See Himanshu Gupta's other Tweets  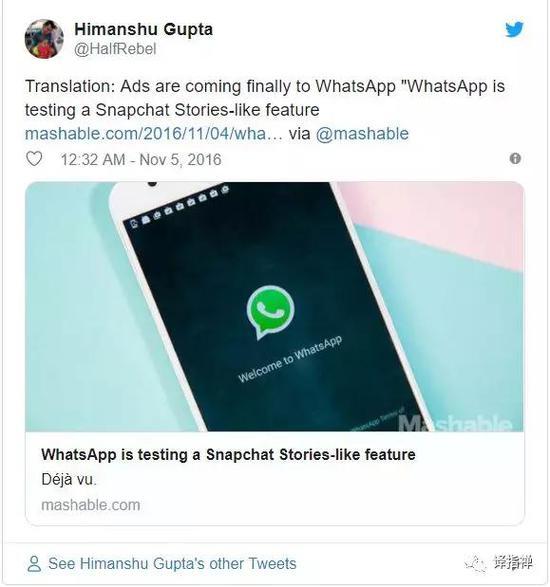(172, 563)
